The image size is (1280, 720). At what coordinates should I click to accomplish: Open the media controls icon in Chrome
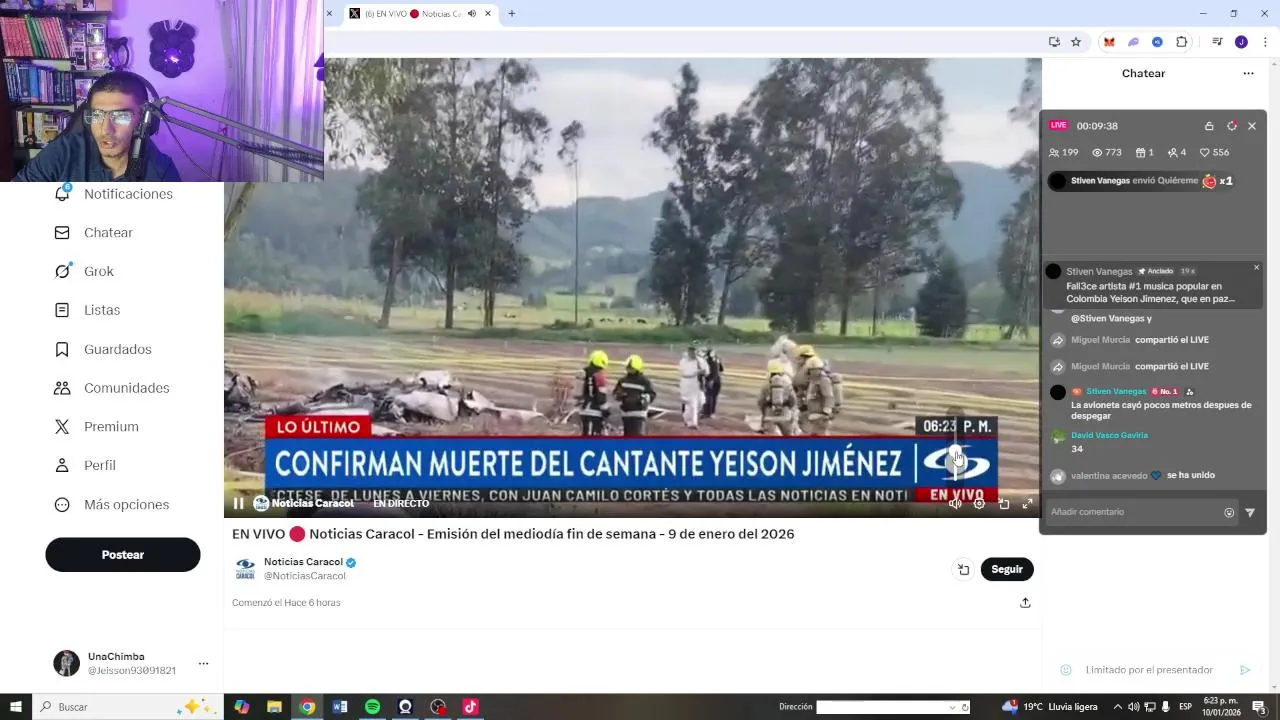pos(1217,42)
